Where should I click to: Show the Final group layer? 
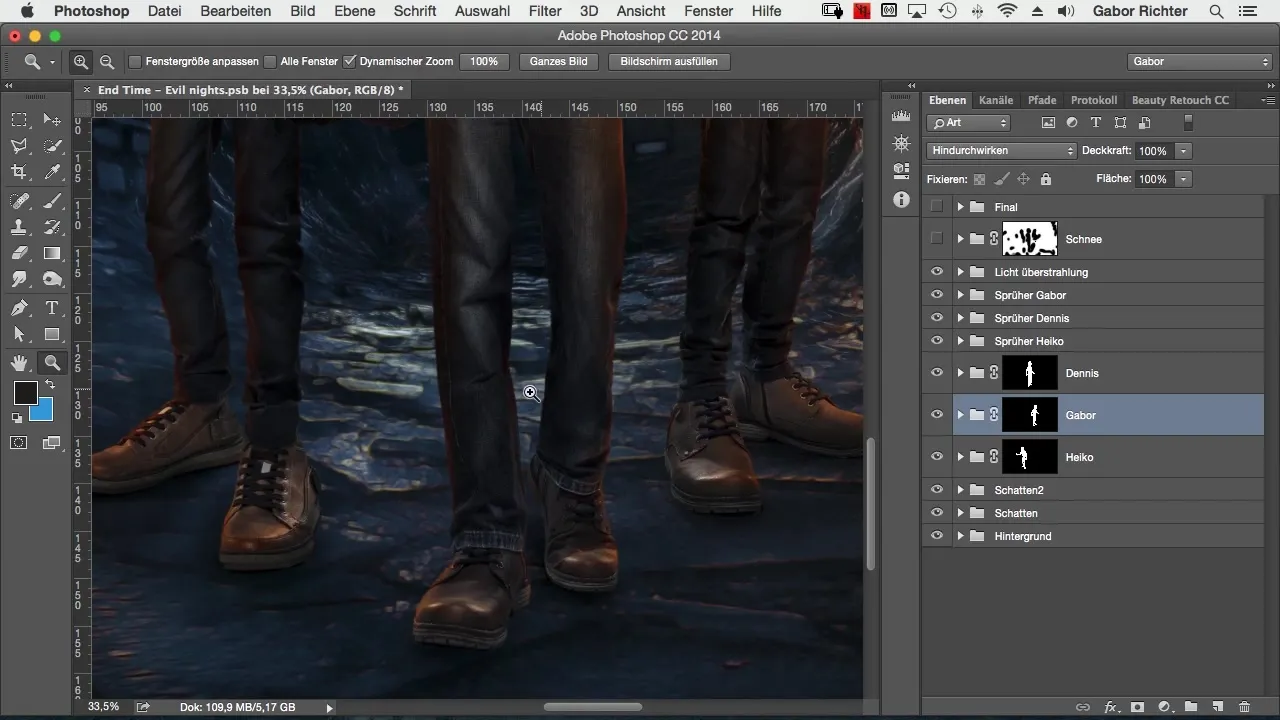[937, 207]
